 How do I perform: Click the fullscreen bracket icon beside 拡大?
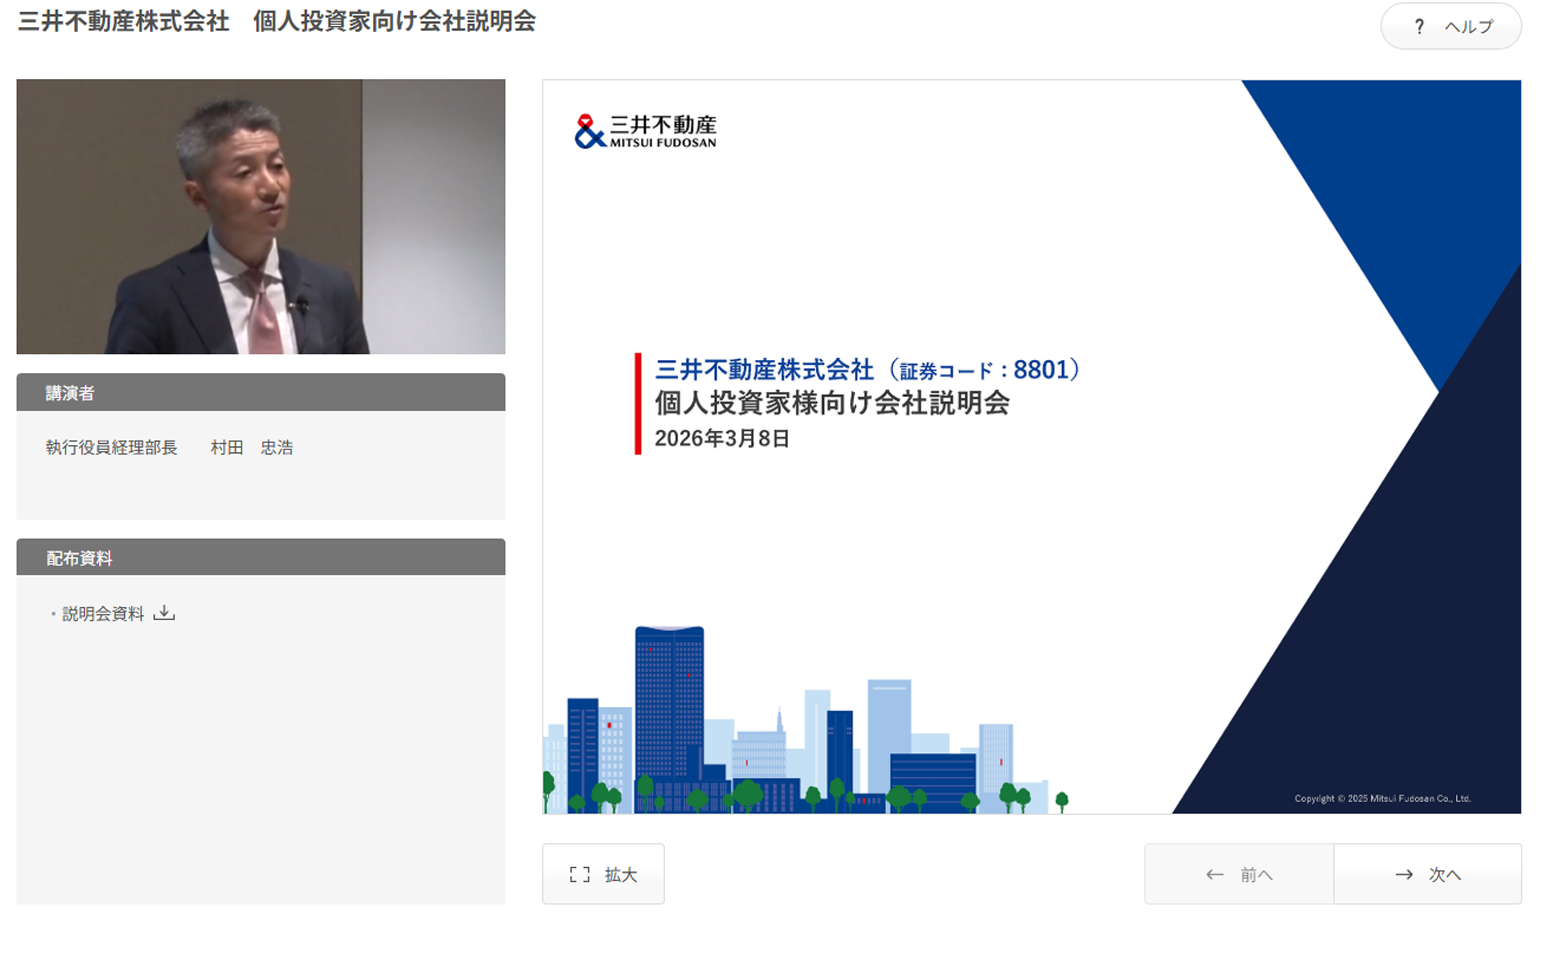[x=579, y=875]
